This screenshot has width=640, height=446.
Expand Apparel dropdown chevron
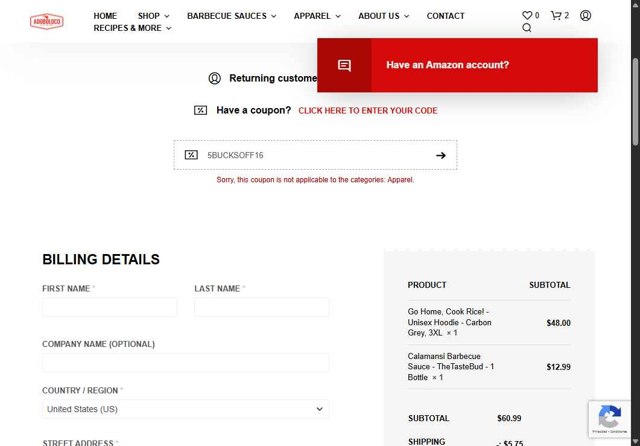tap(338, 16)
